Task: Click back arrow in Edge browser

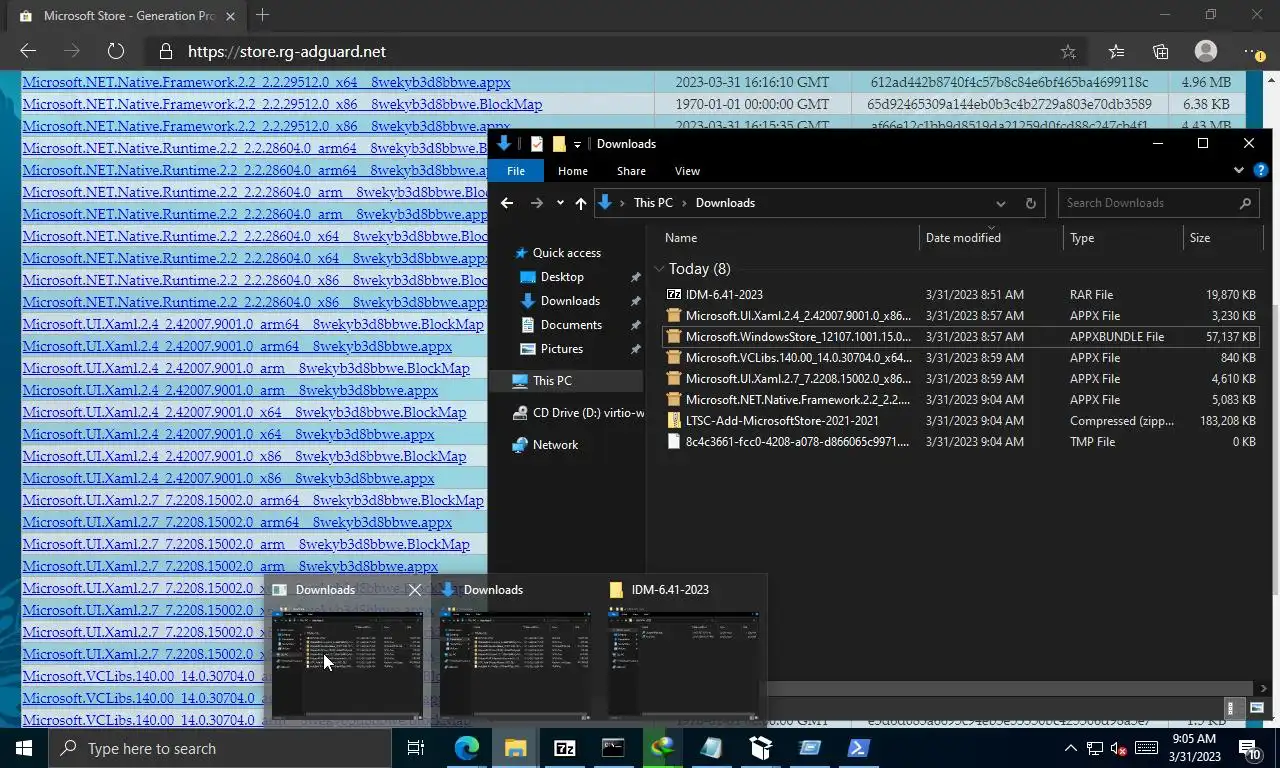Action: (28, 51)
